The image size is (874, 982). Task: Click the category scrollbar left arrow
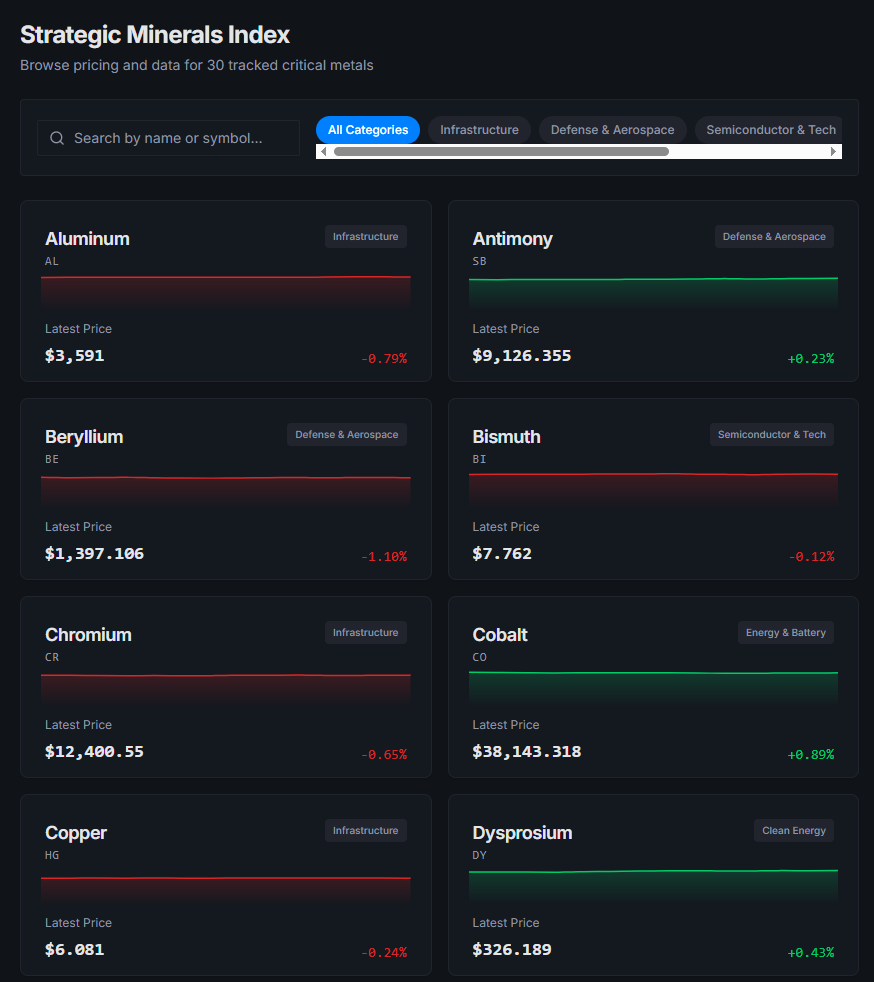pyautogui.click(x=323, y=152)
